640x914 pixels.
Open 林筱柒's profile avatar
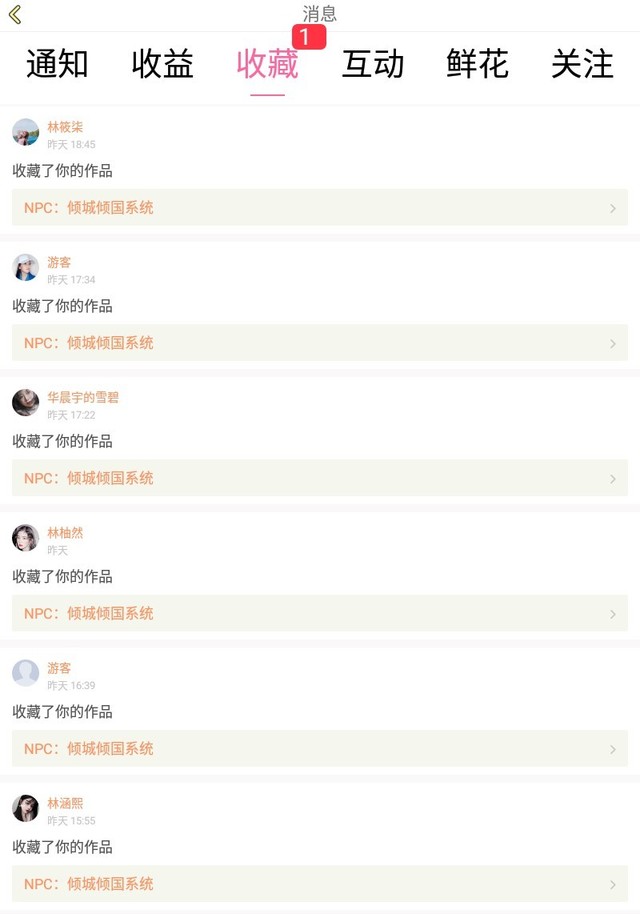point(26,132)
